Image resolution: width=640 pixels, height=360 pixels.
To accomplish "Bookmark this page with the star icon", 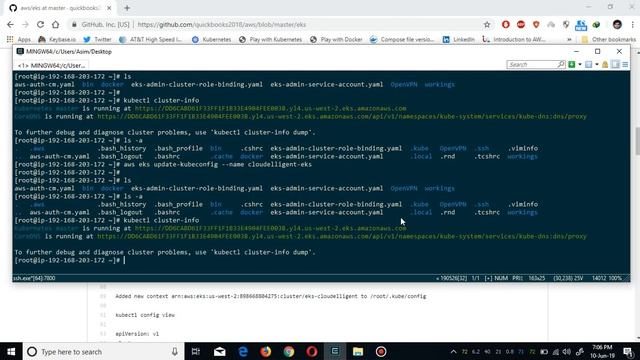I will (487, 24).
